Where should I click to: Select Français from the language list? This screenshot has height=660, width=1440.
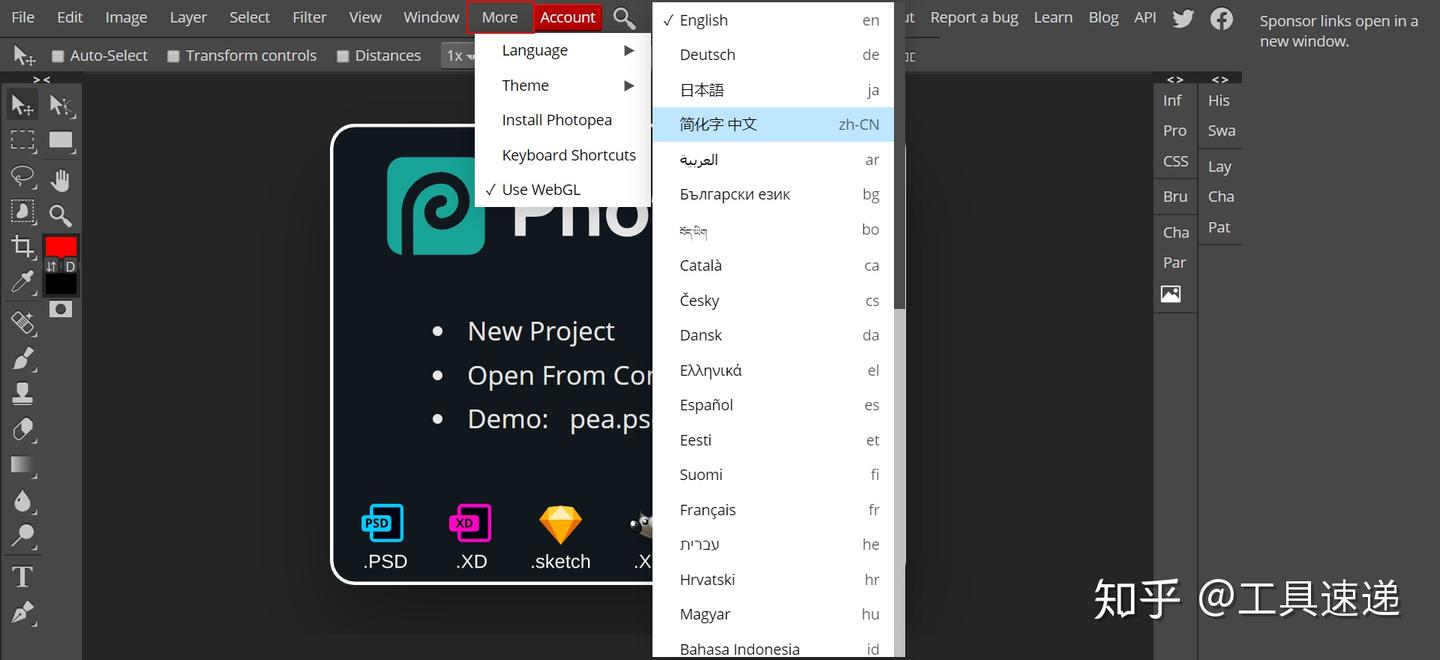tap(772, 510)
